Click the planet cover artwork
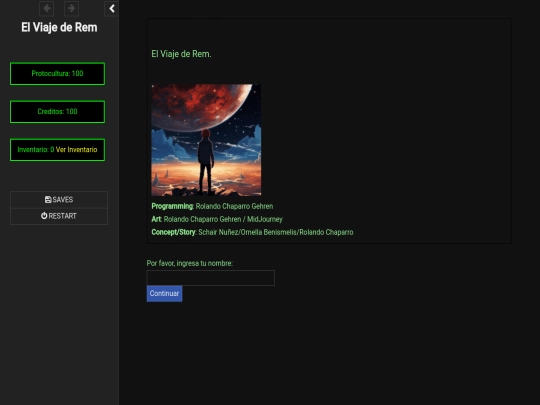The height and width of the screenshot is (405, 540). (206, 140)
